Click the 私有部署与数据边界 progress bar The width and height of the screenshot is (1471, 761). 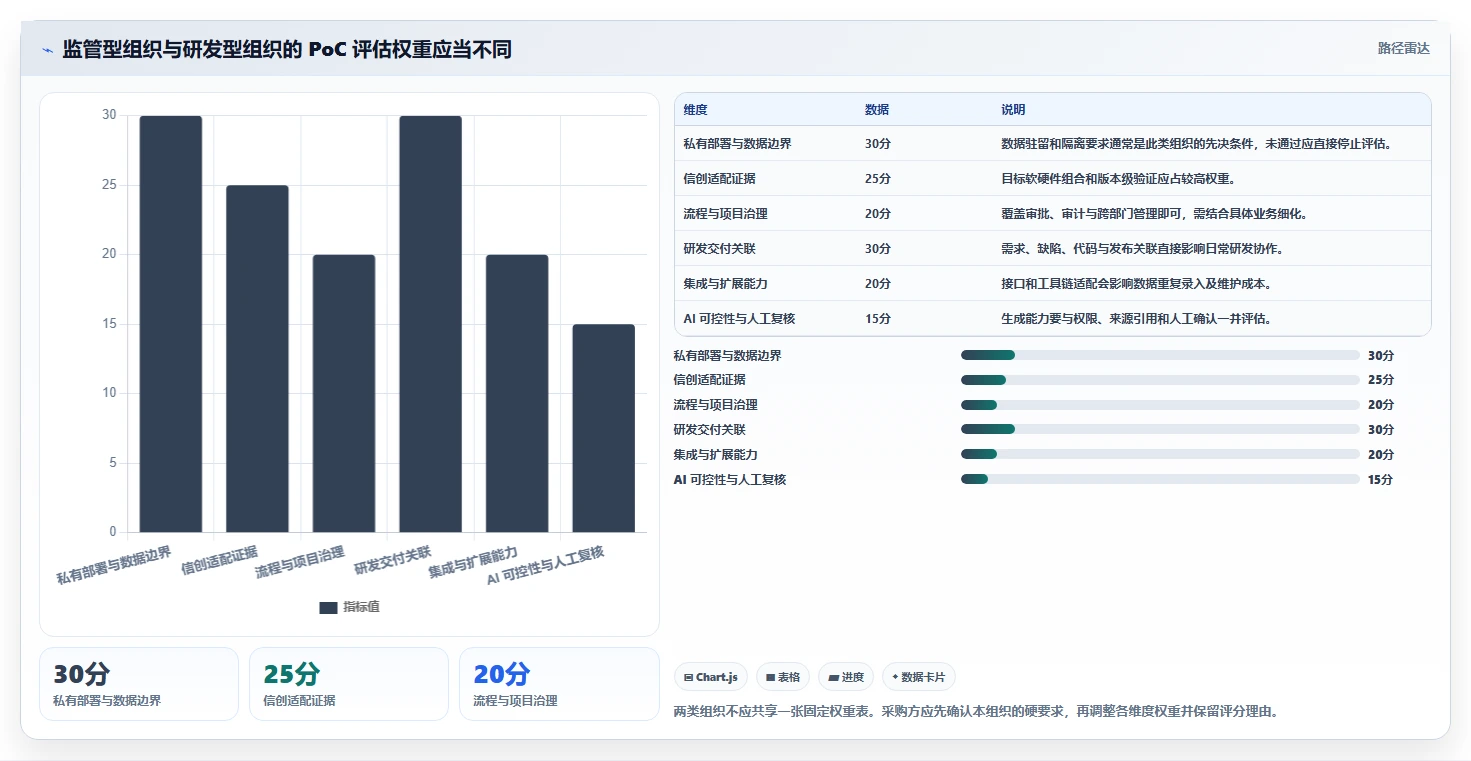coord(1160,355)
